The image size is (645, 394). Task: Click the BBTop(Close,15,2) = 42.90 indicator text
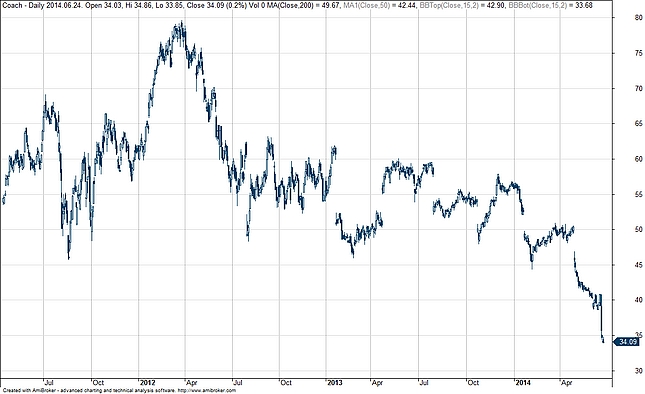[x=462, y=5]
